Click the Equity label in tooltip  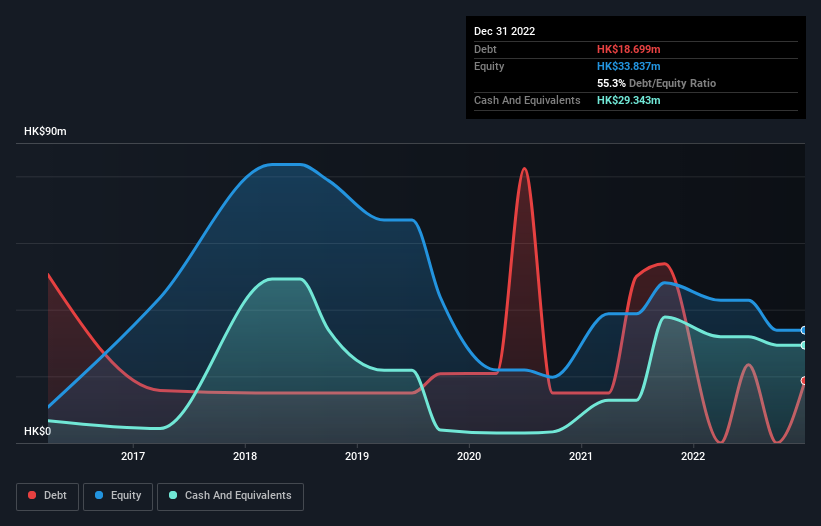(x=489, y=66)
